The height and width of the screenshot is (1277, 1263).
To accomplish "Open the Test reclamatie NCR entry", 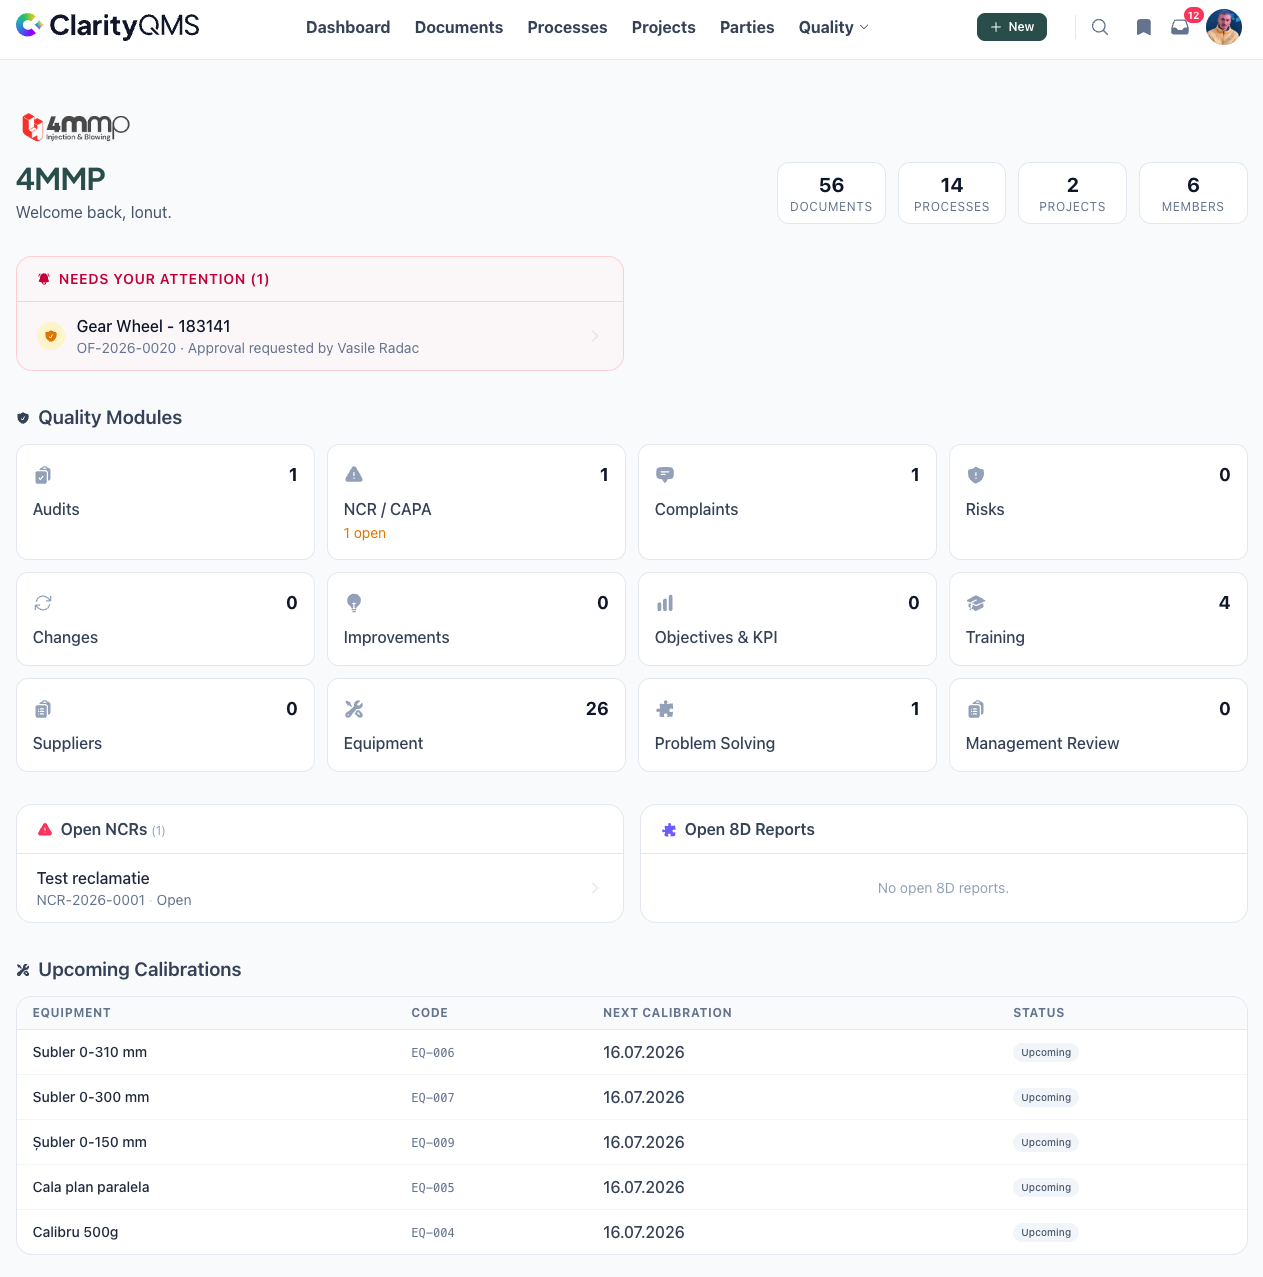I will tap(320, 888).
